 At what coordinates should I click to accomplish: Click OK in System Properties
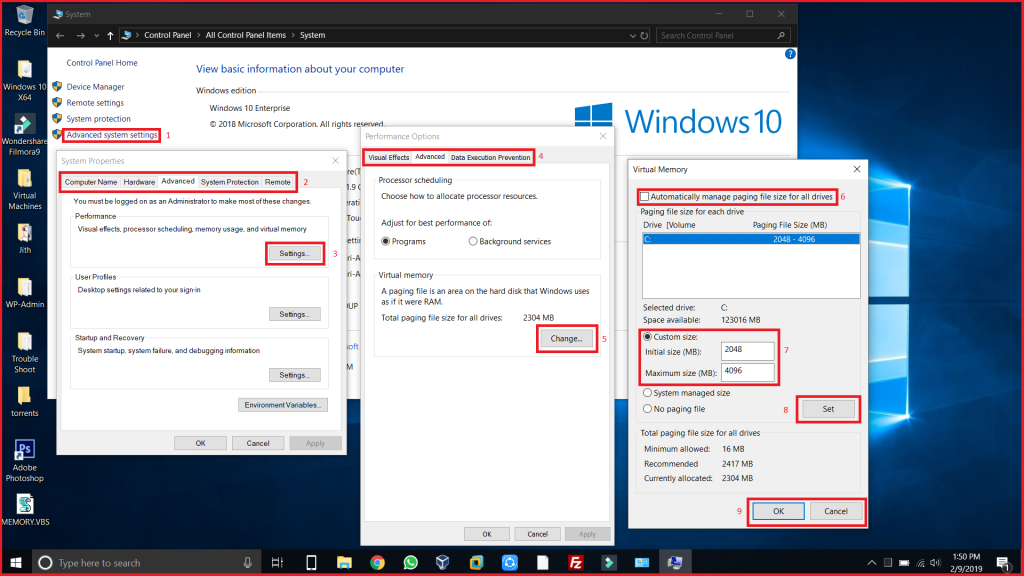click(x=200, y=443)
